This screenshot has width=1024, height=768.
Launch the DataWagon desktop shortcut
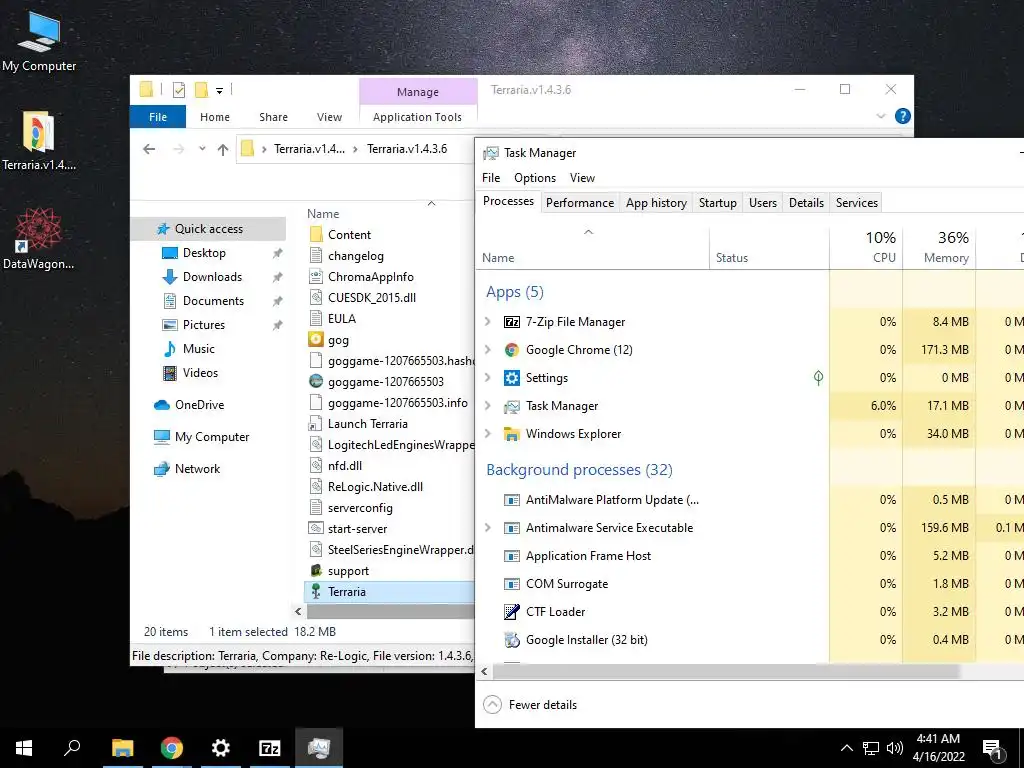39,239
